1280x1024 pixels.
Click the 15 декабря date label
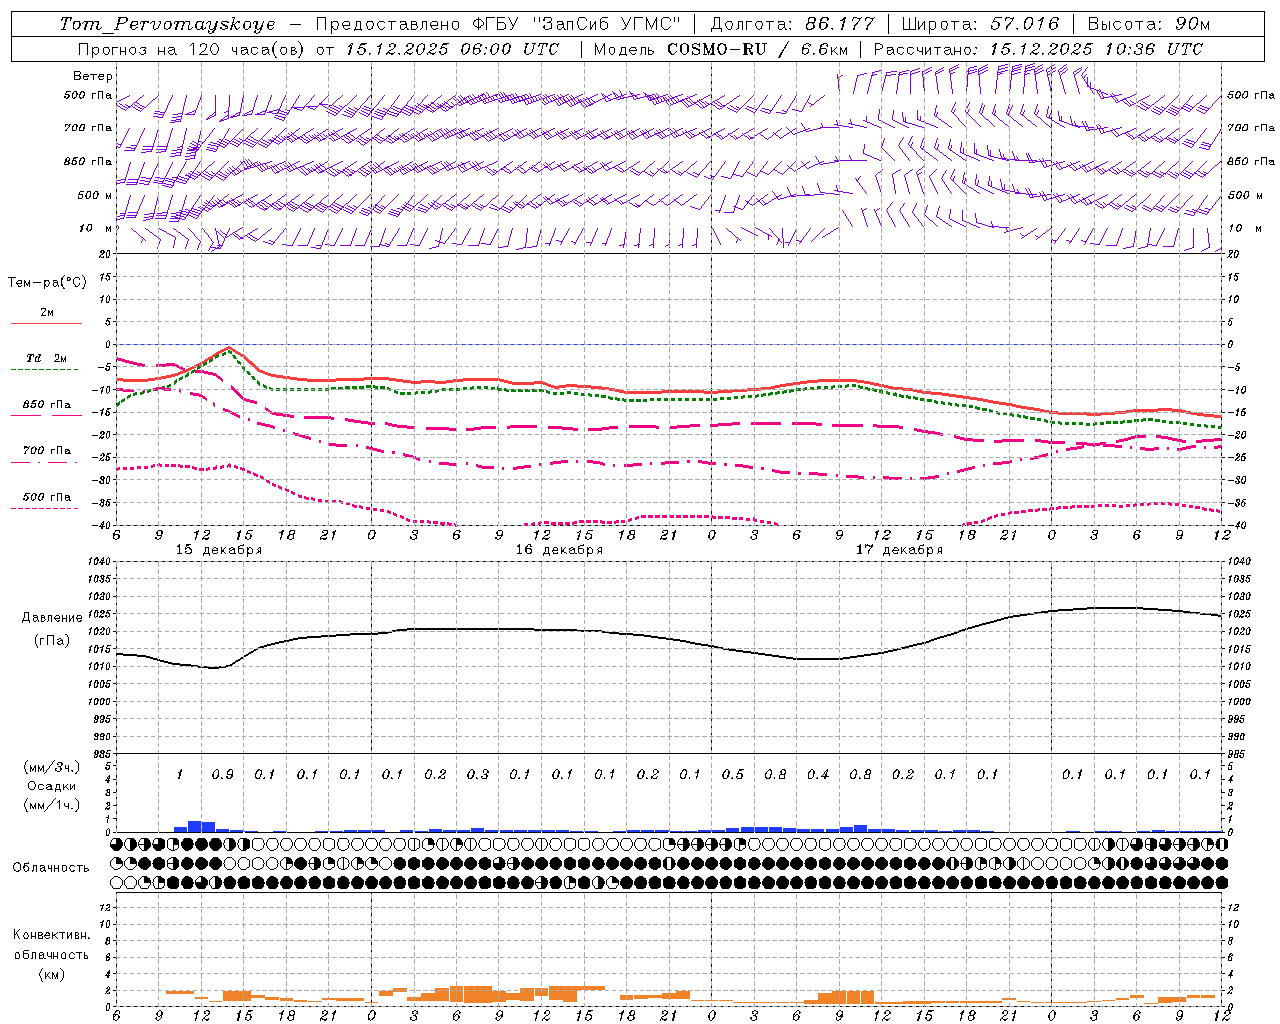[x=219, y=550]
